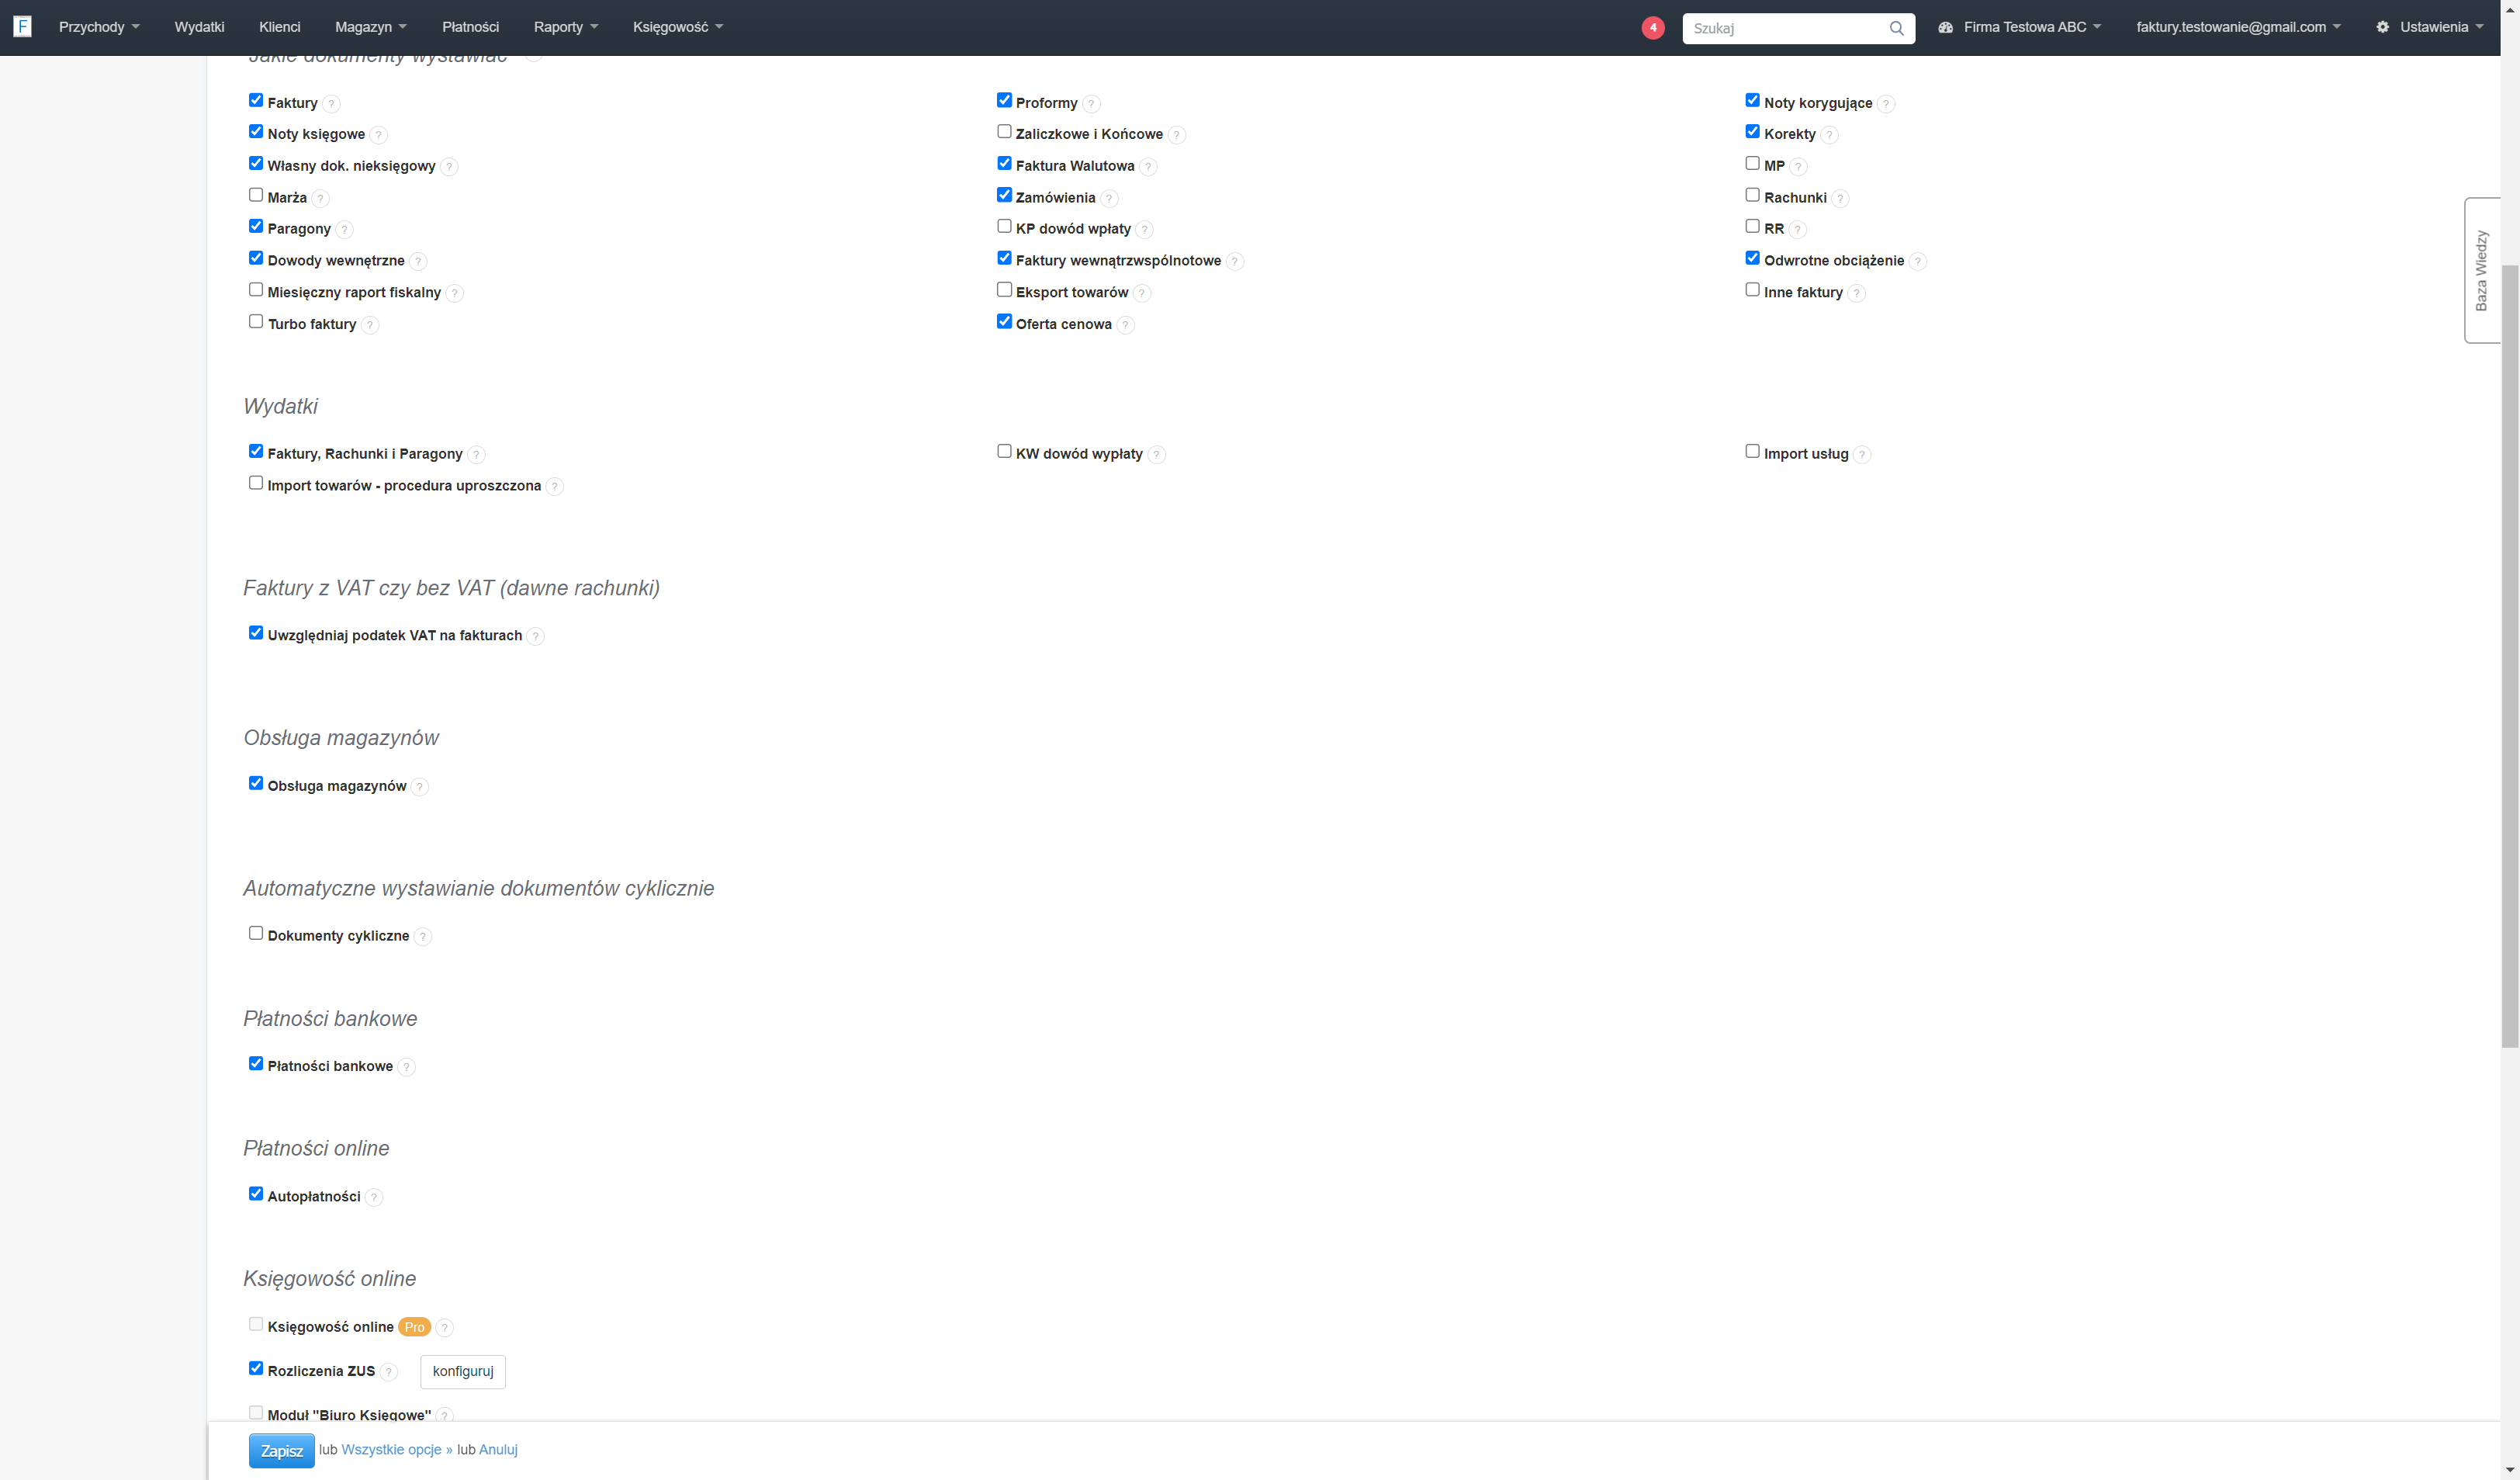Expand the Księgowość dropdown menu
Image resolution: width=2520 pixels, height=1480 pixels.
[678, 27]
